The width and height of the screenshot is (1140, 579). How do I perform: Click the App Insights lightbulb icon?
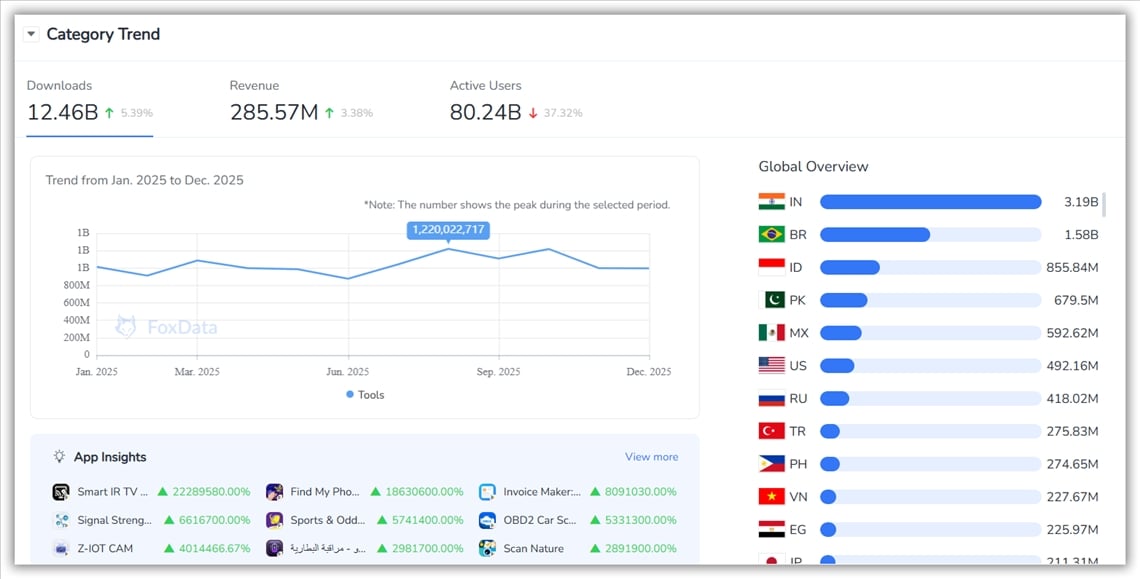(60, 457)
